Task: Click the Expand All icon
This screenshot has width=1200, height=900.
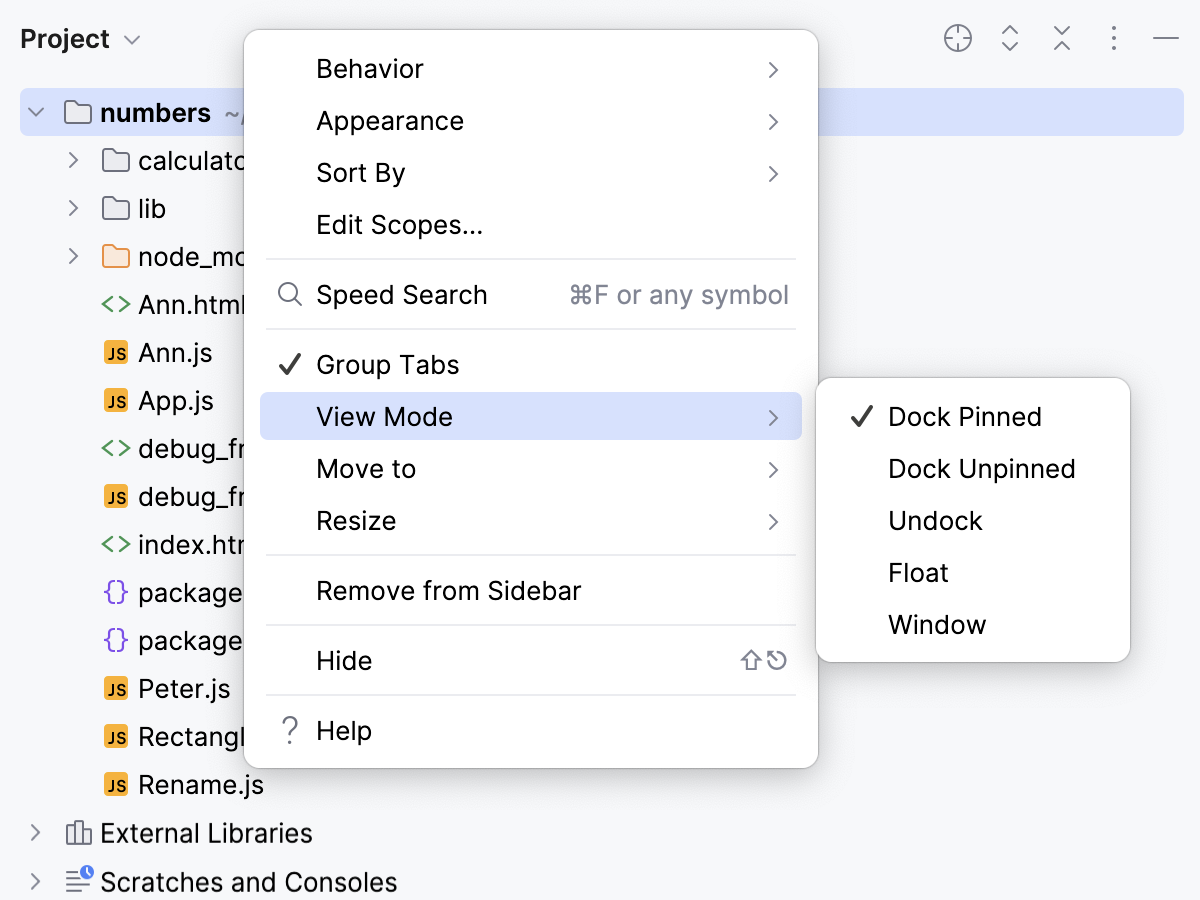Action: click(1009, 38)
